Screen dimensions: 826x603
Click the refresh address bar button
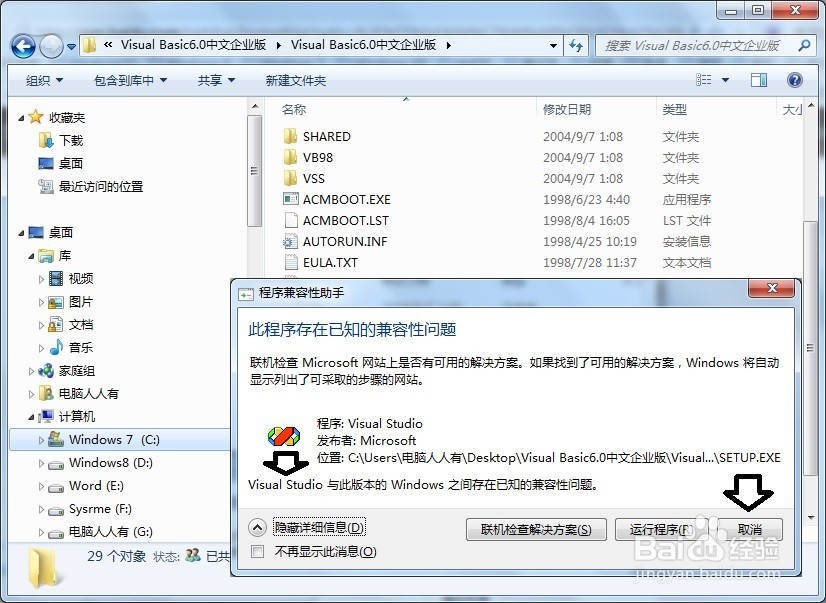[576, 46]
